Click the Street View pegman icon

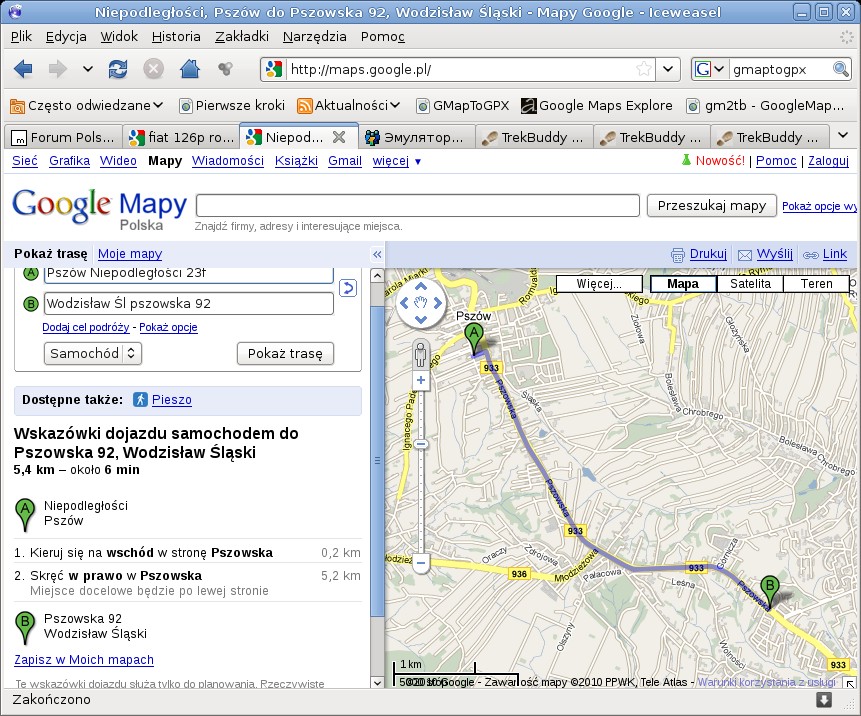pos(421,355)
